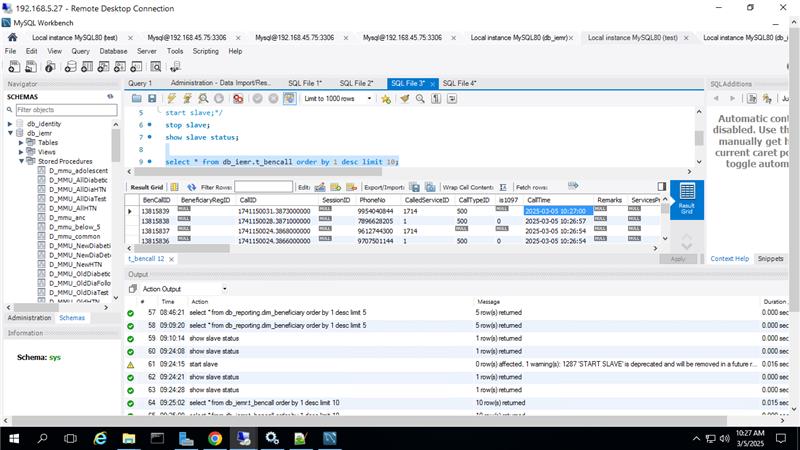Expand the db_identity schema
The height and width of the screenshot is (450, 800).
10,124
